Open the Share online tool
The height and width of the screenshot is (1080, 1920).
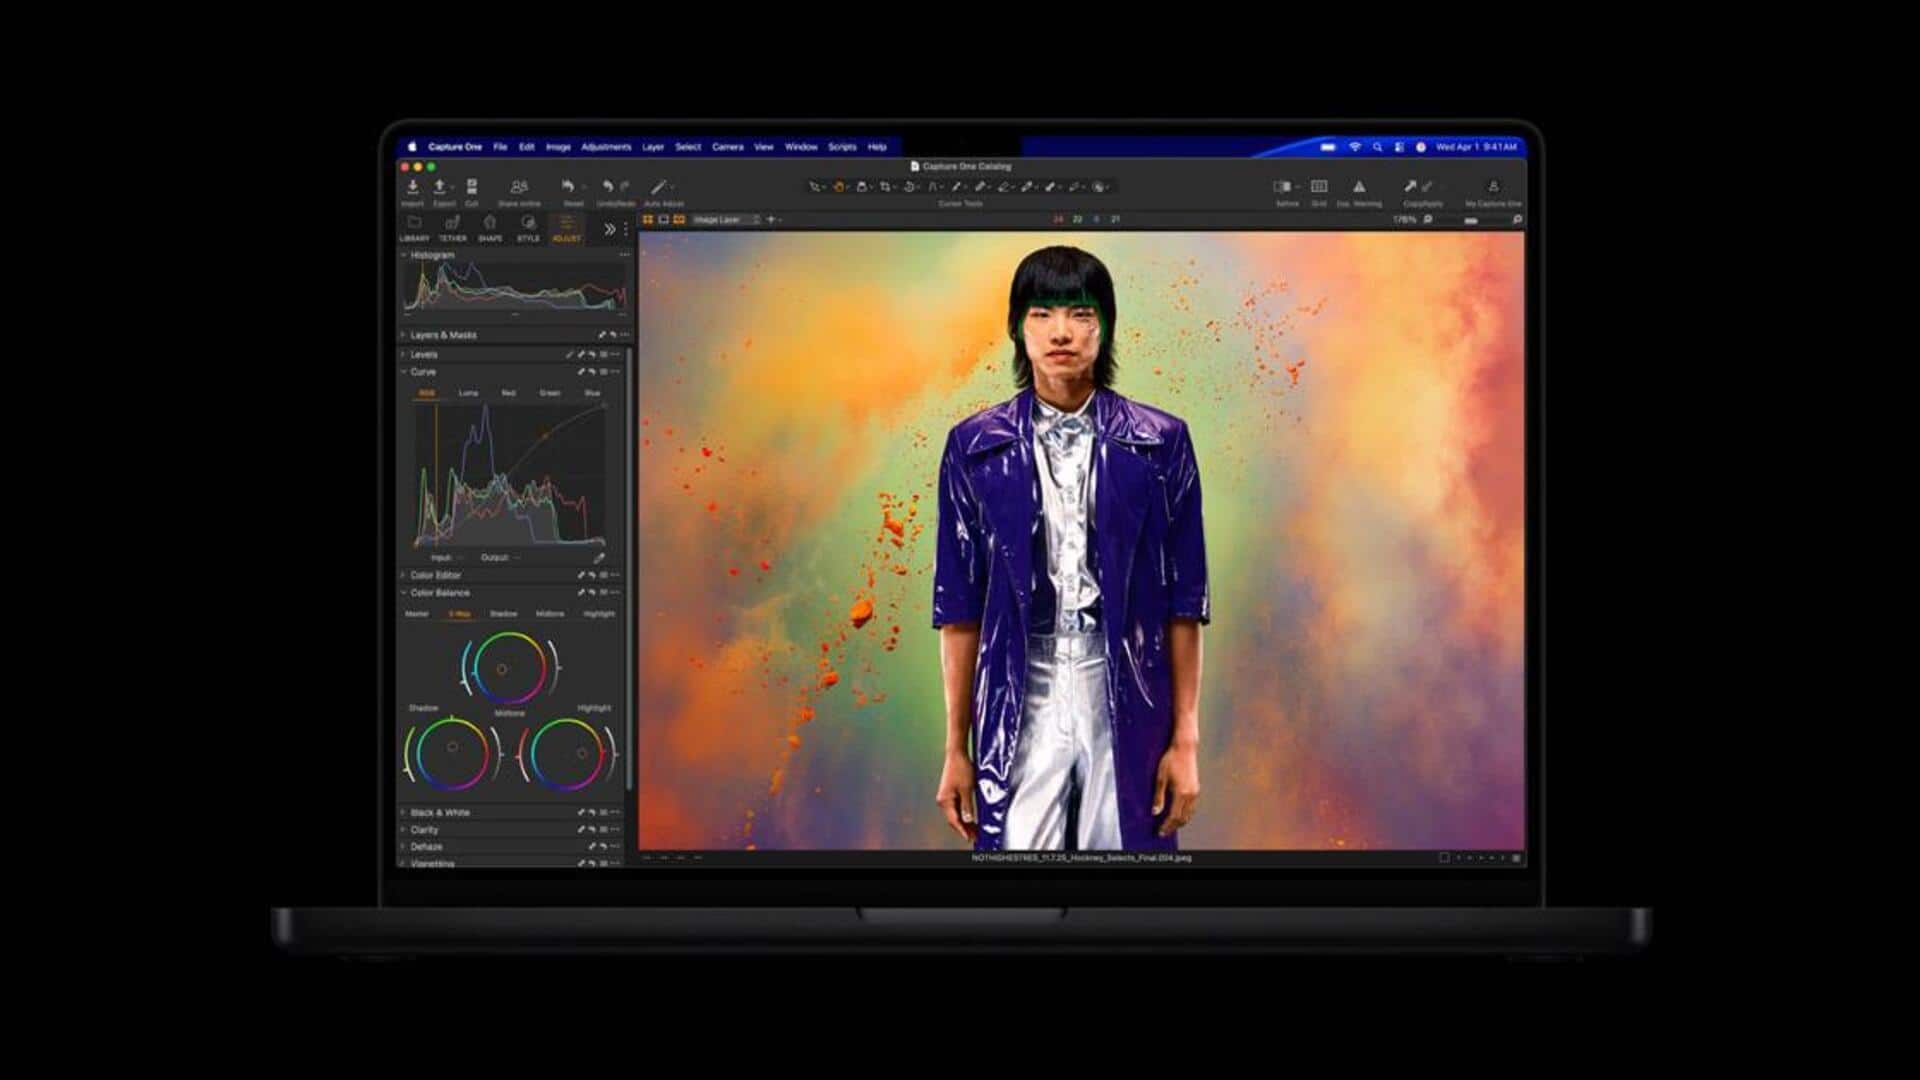coord(519,188)
